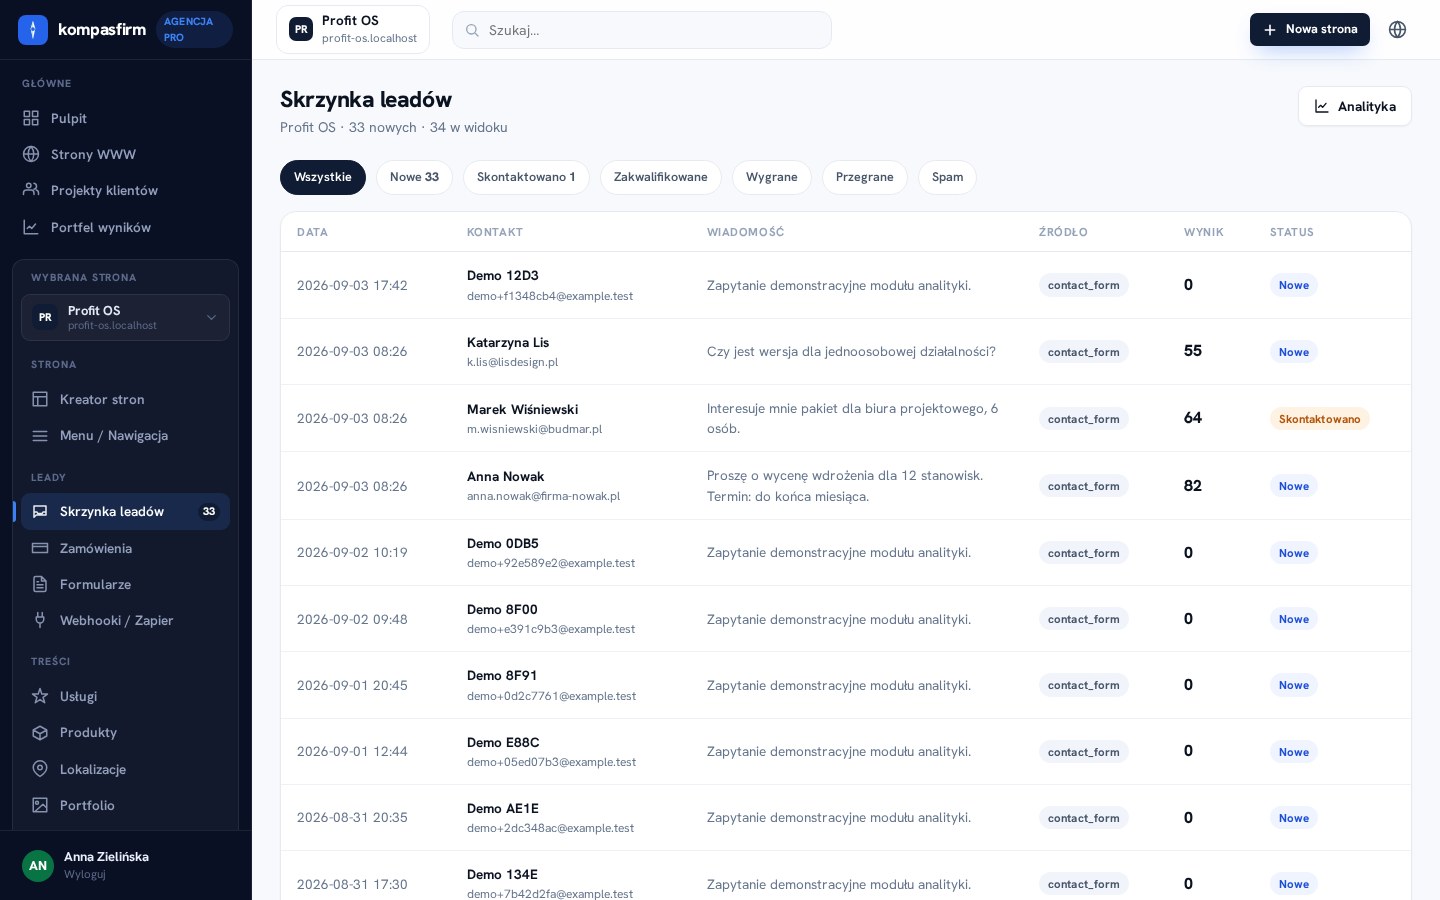The image size is (1440, 900).
Task: Open lead Katarzyna Lis
Action: click(846, 352)
